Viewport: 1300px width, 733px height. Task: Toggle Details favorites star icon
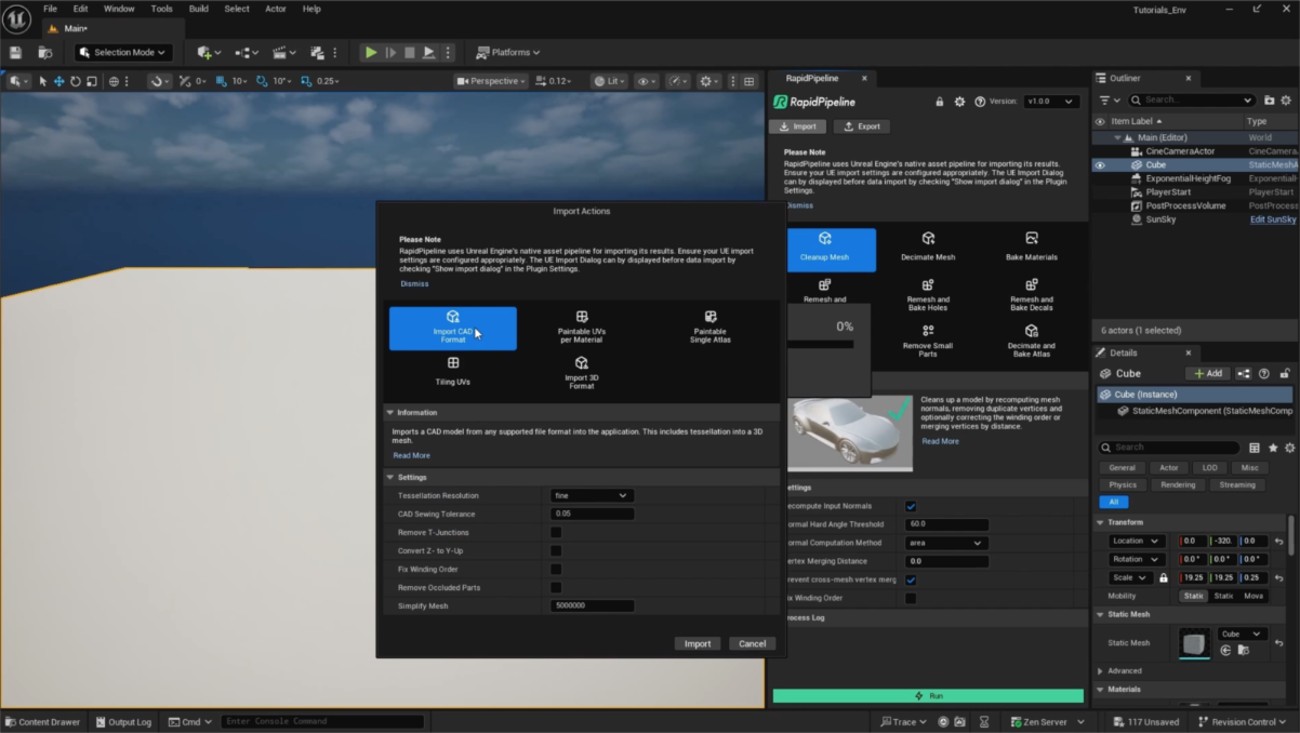1273,448
